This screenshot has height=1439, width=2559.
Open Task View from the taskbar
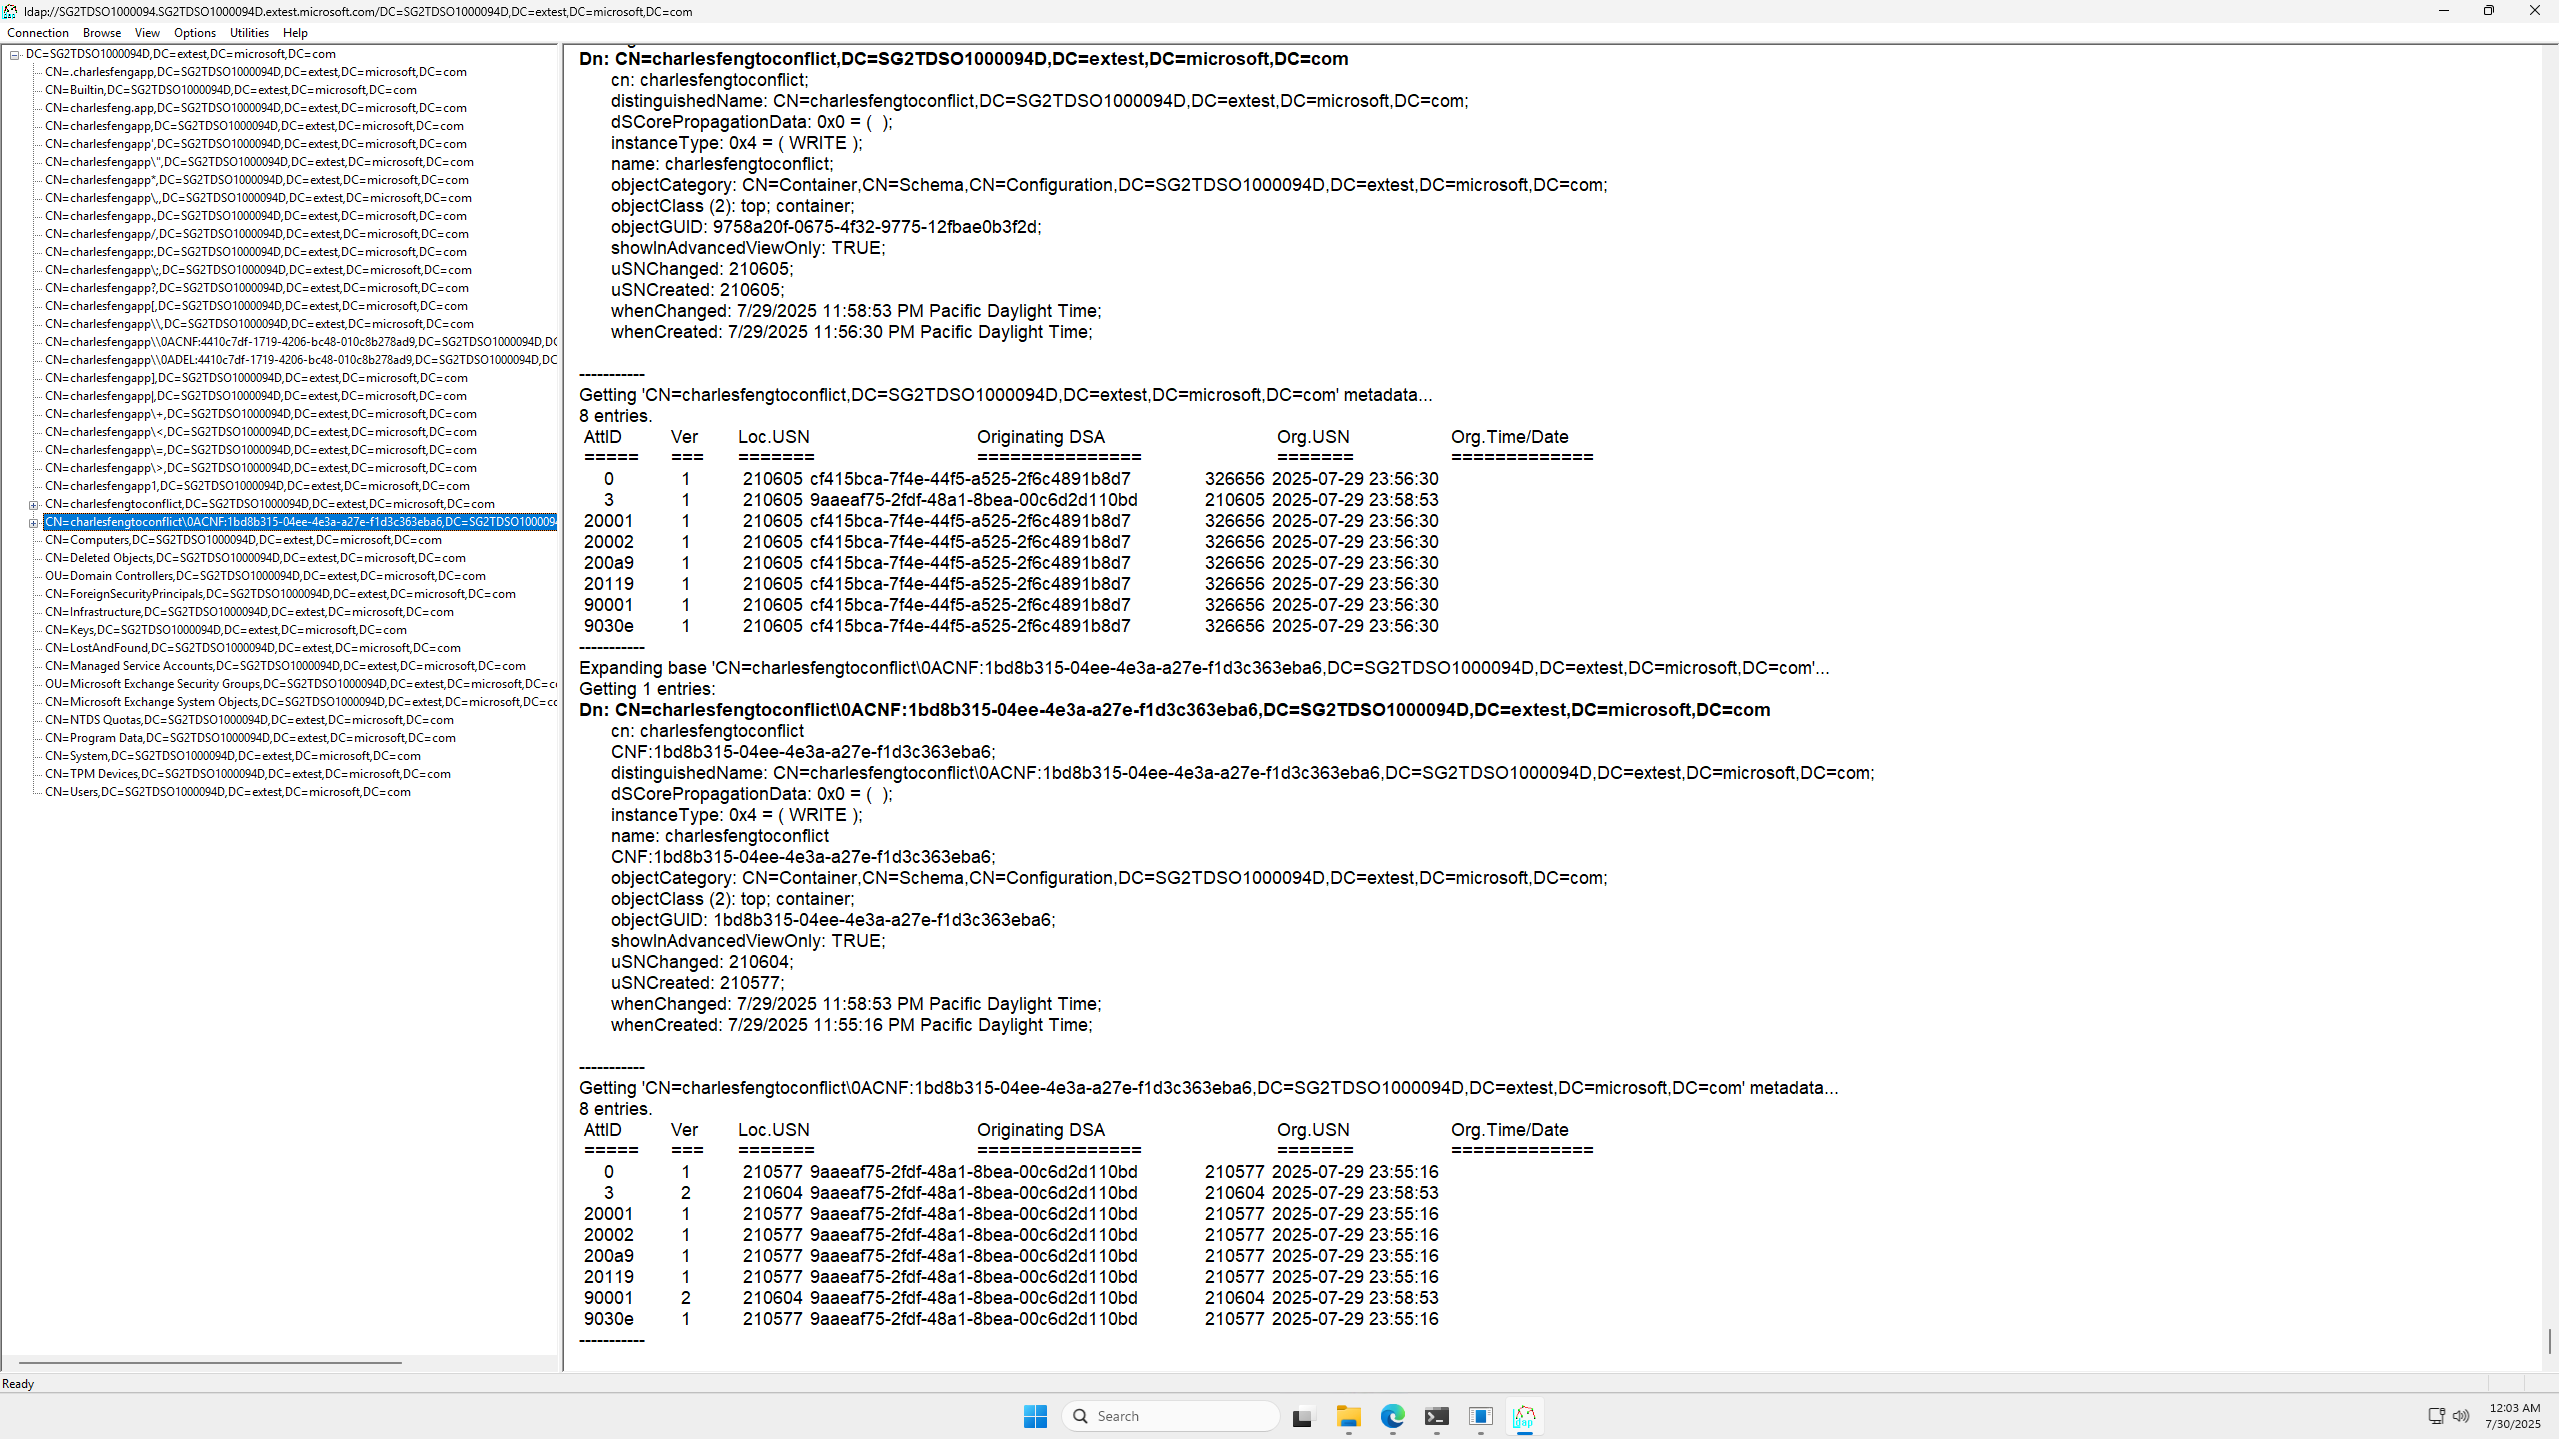(1302, 1416)
